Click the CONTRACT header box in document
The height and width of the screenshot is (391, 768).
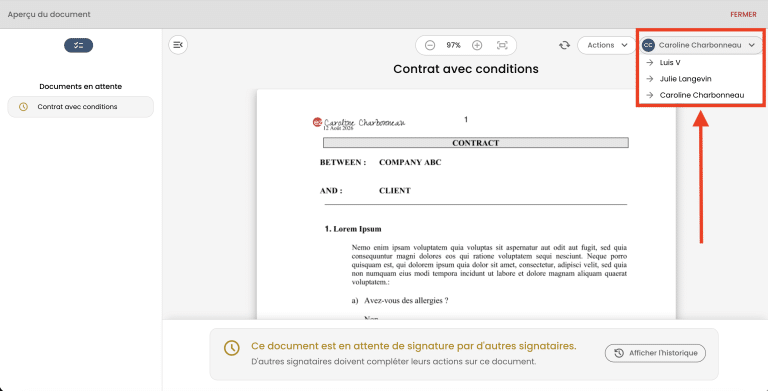(476, 143)
